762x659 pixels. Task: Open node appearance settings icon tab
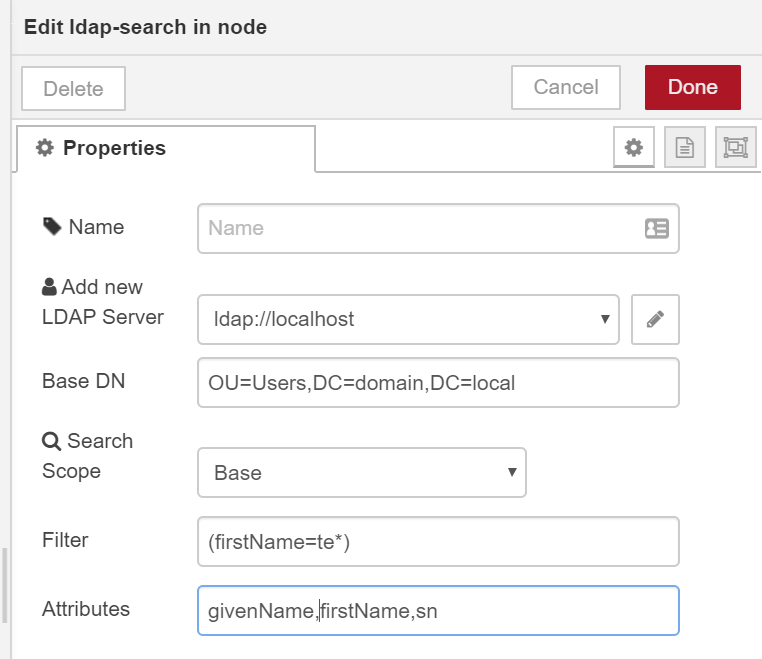coord(736,147)
